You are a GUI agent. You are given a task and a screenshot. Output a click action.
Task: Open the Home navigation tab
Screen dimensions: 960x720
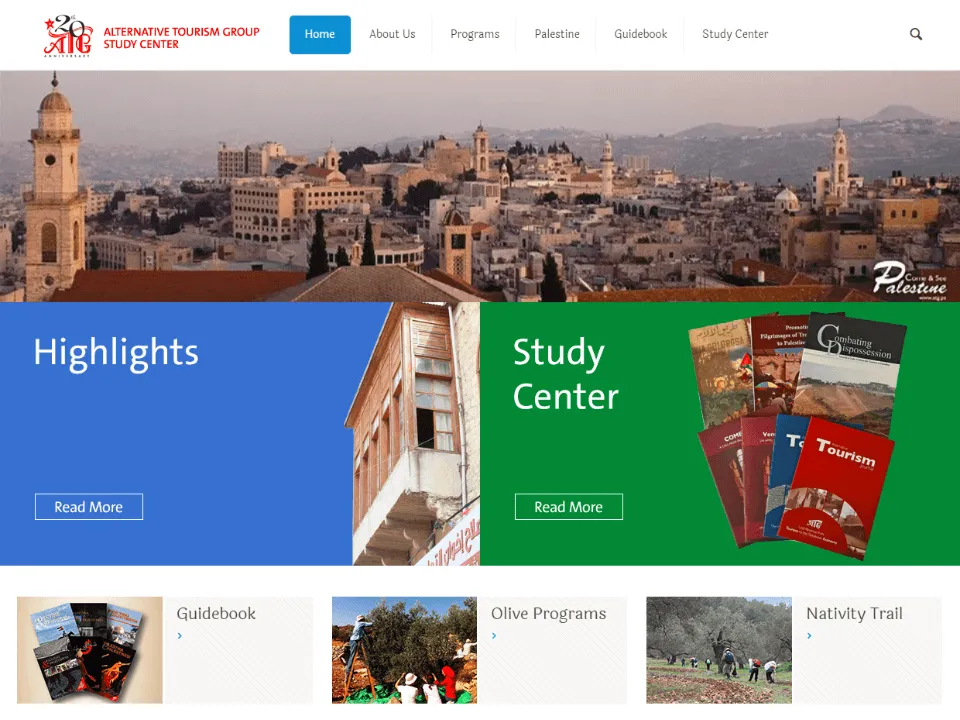point(320,34)
